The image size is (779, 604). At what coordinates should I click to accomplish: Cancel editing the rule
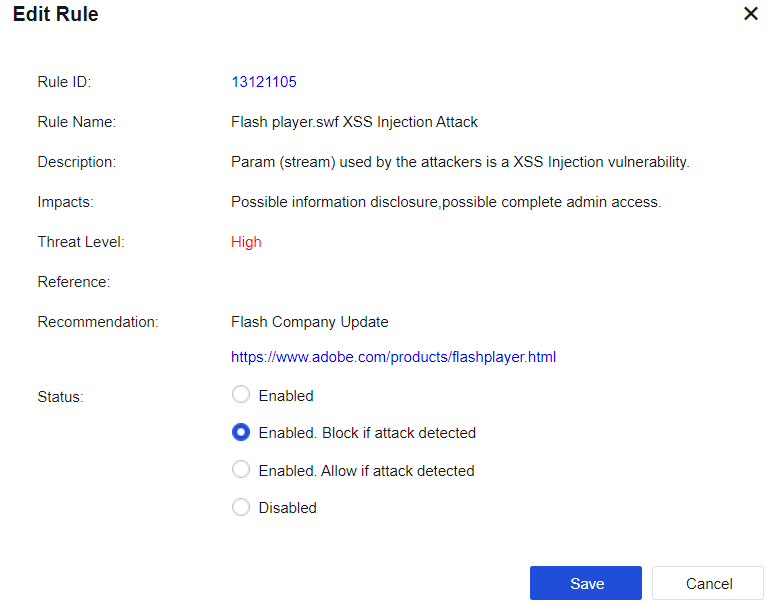708,583
